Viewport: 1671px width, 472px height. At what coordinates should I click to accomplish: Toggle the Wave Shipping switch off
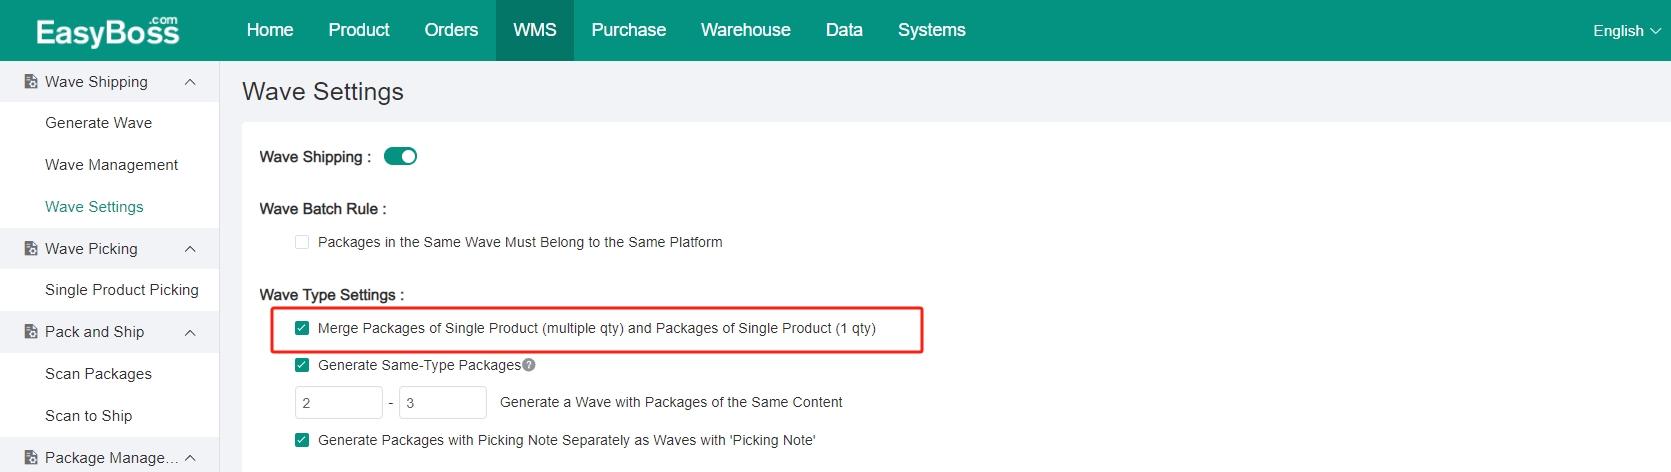400,156
